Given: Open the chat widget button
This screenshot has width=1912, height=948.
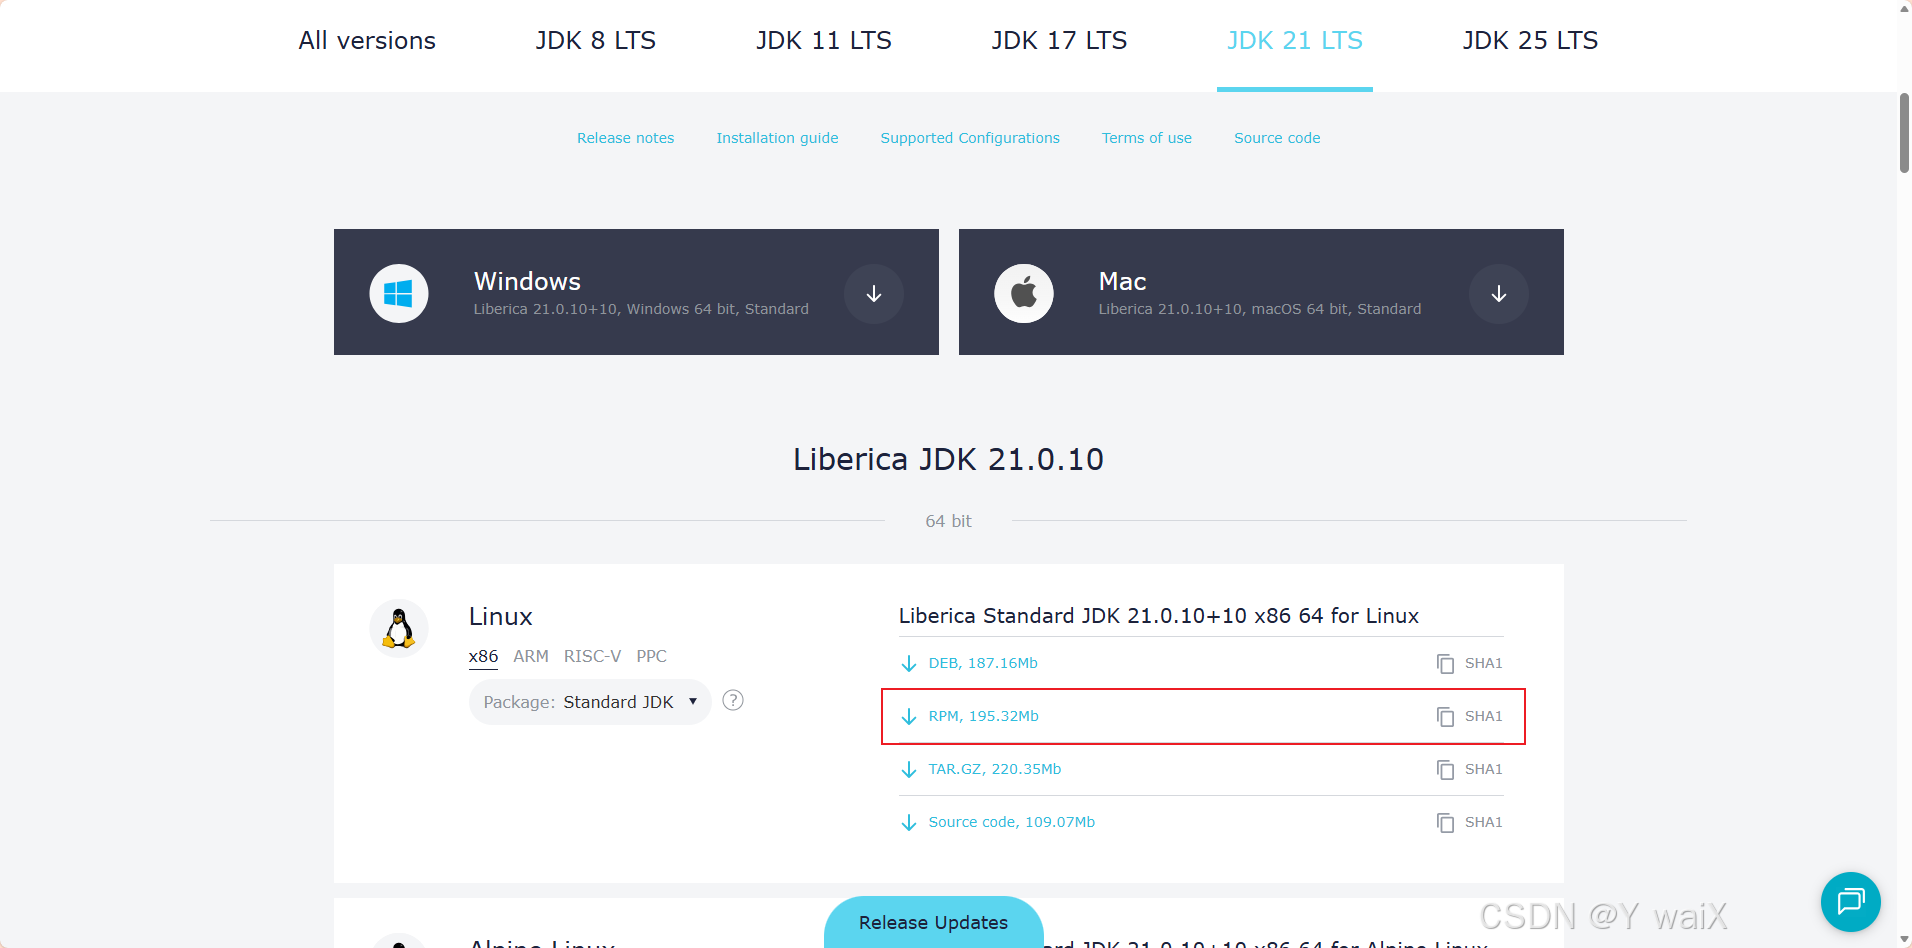Looking at the screenshot, I should (x=1851, y=902).
